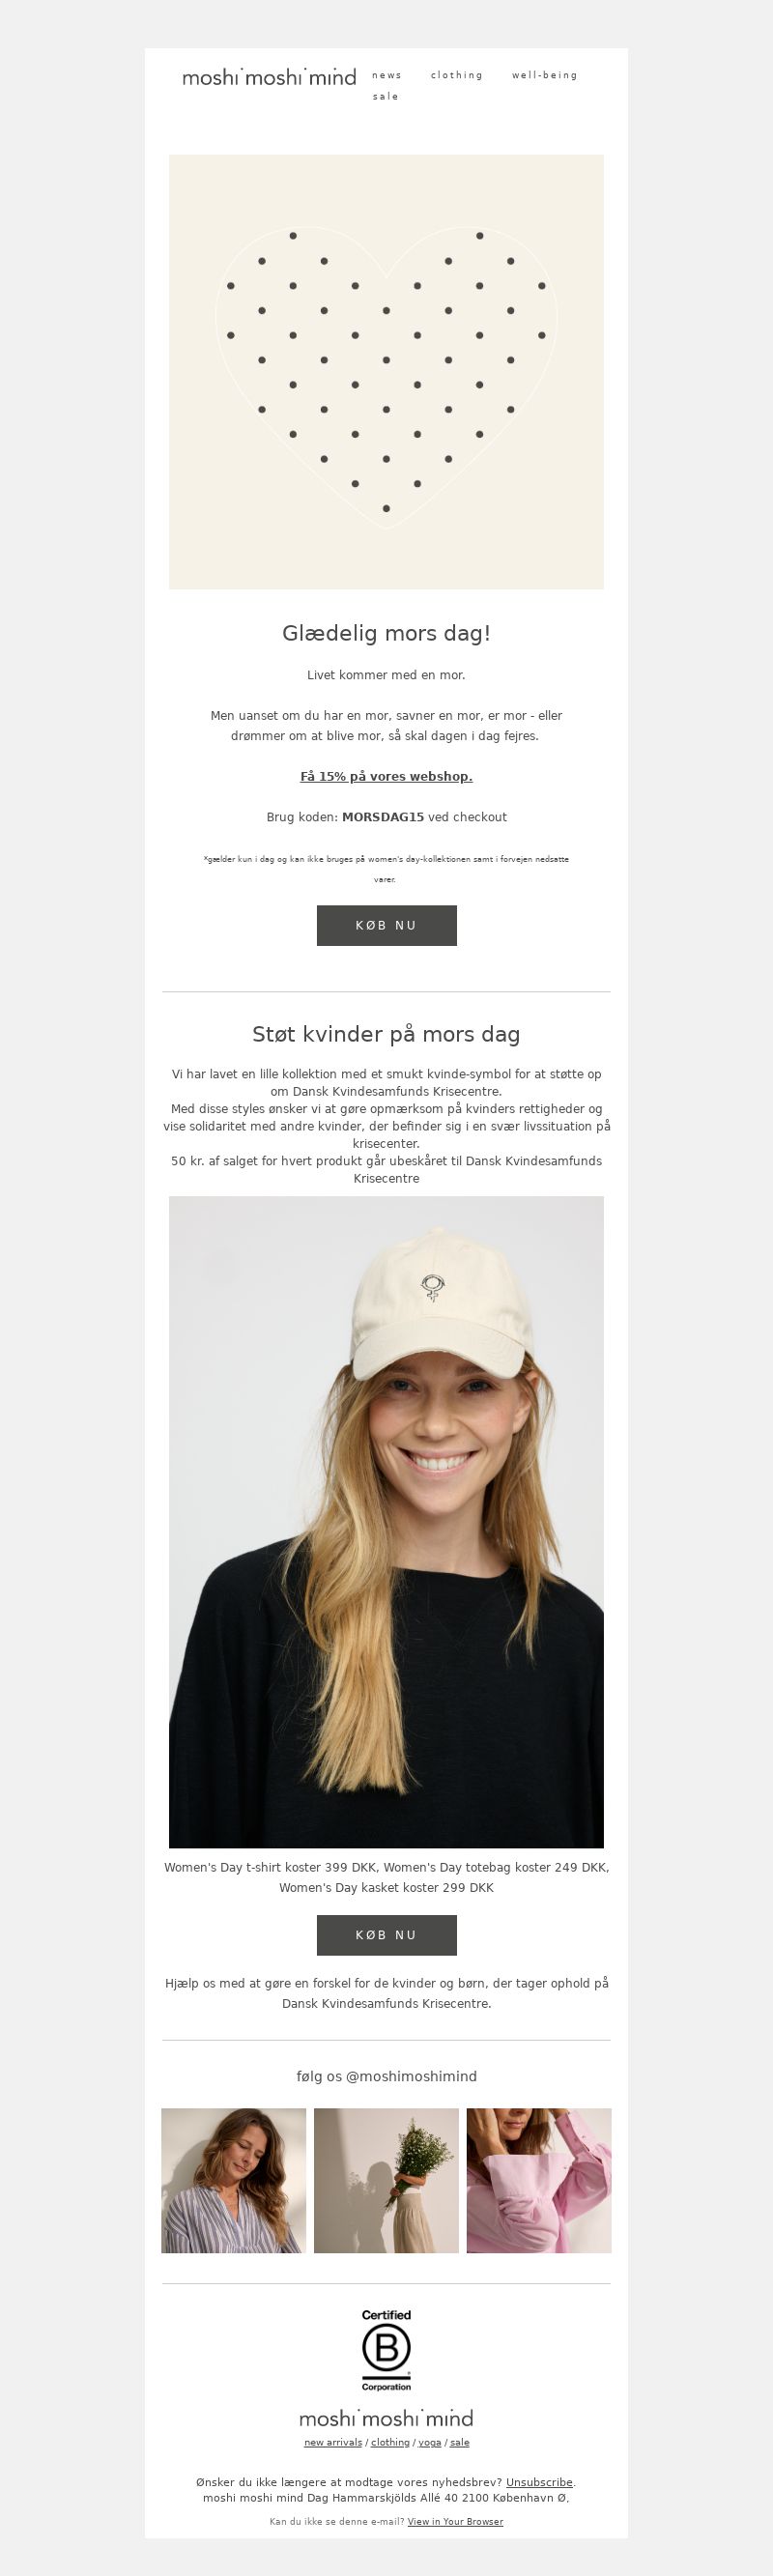Click the footer moshi moshi mind logo

coord(386,2418)
